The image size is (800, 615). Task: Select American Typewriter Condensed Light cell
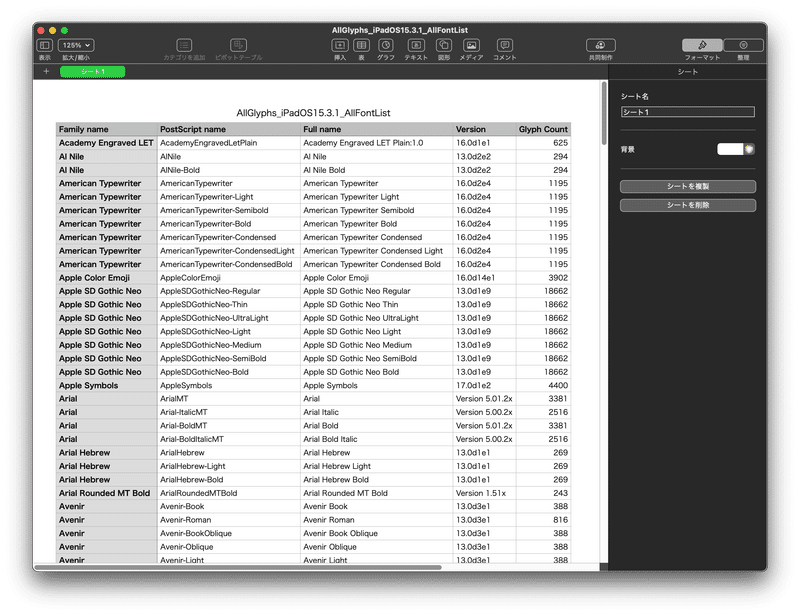[377, 251]
